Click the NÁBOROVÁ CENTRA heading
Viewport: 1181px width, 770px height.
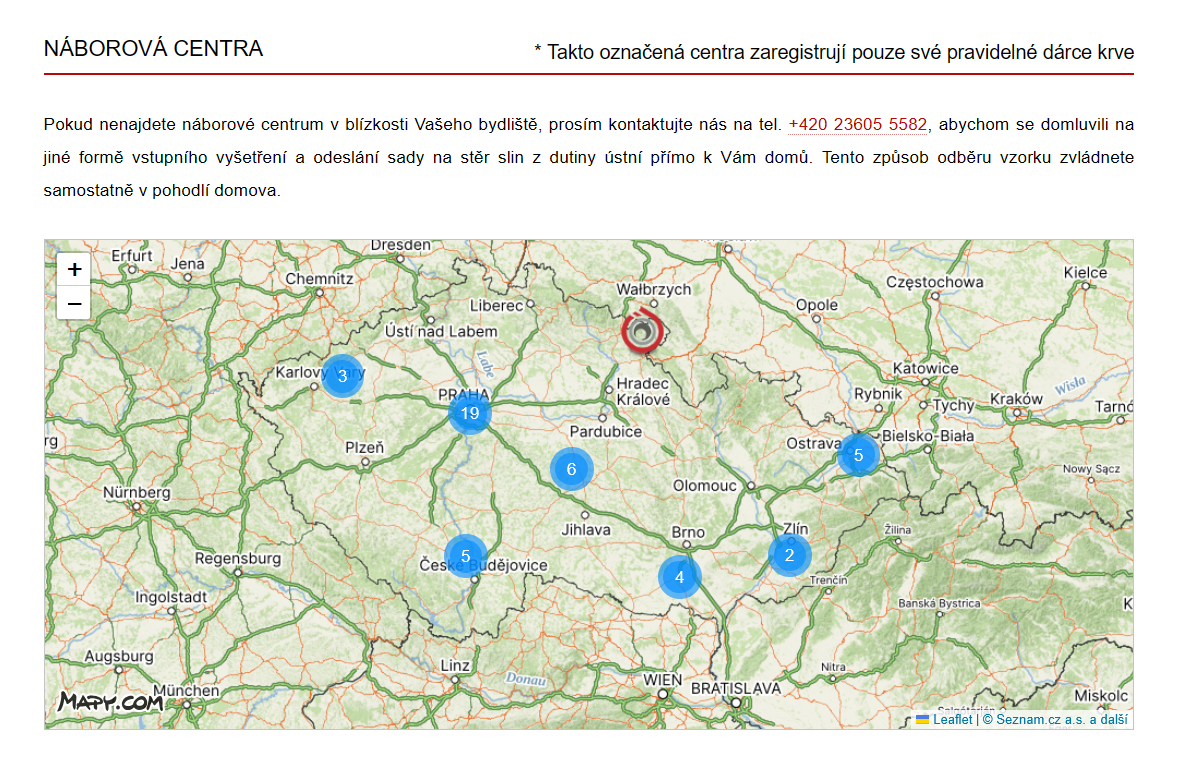(153, 48)
